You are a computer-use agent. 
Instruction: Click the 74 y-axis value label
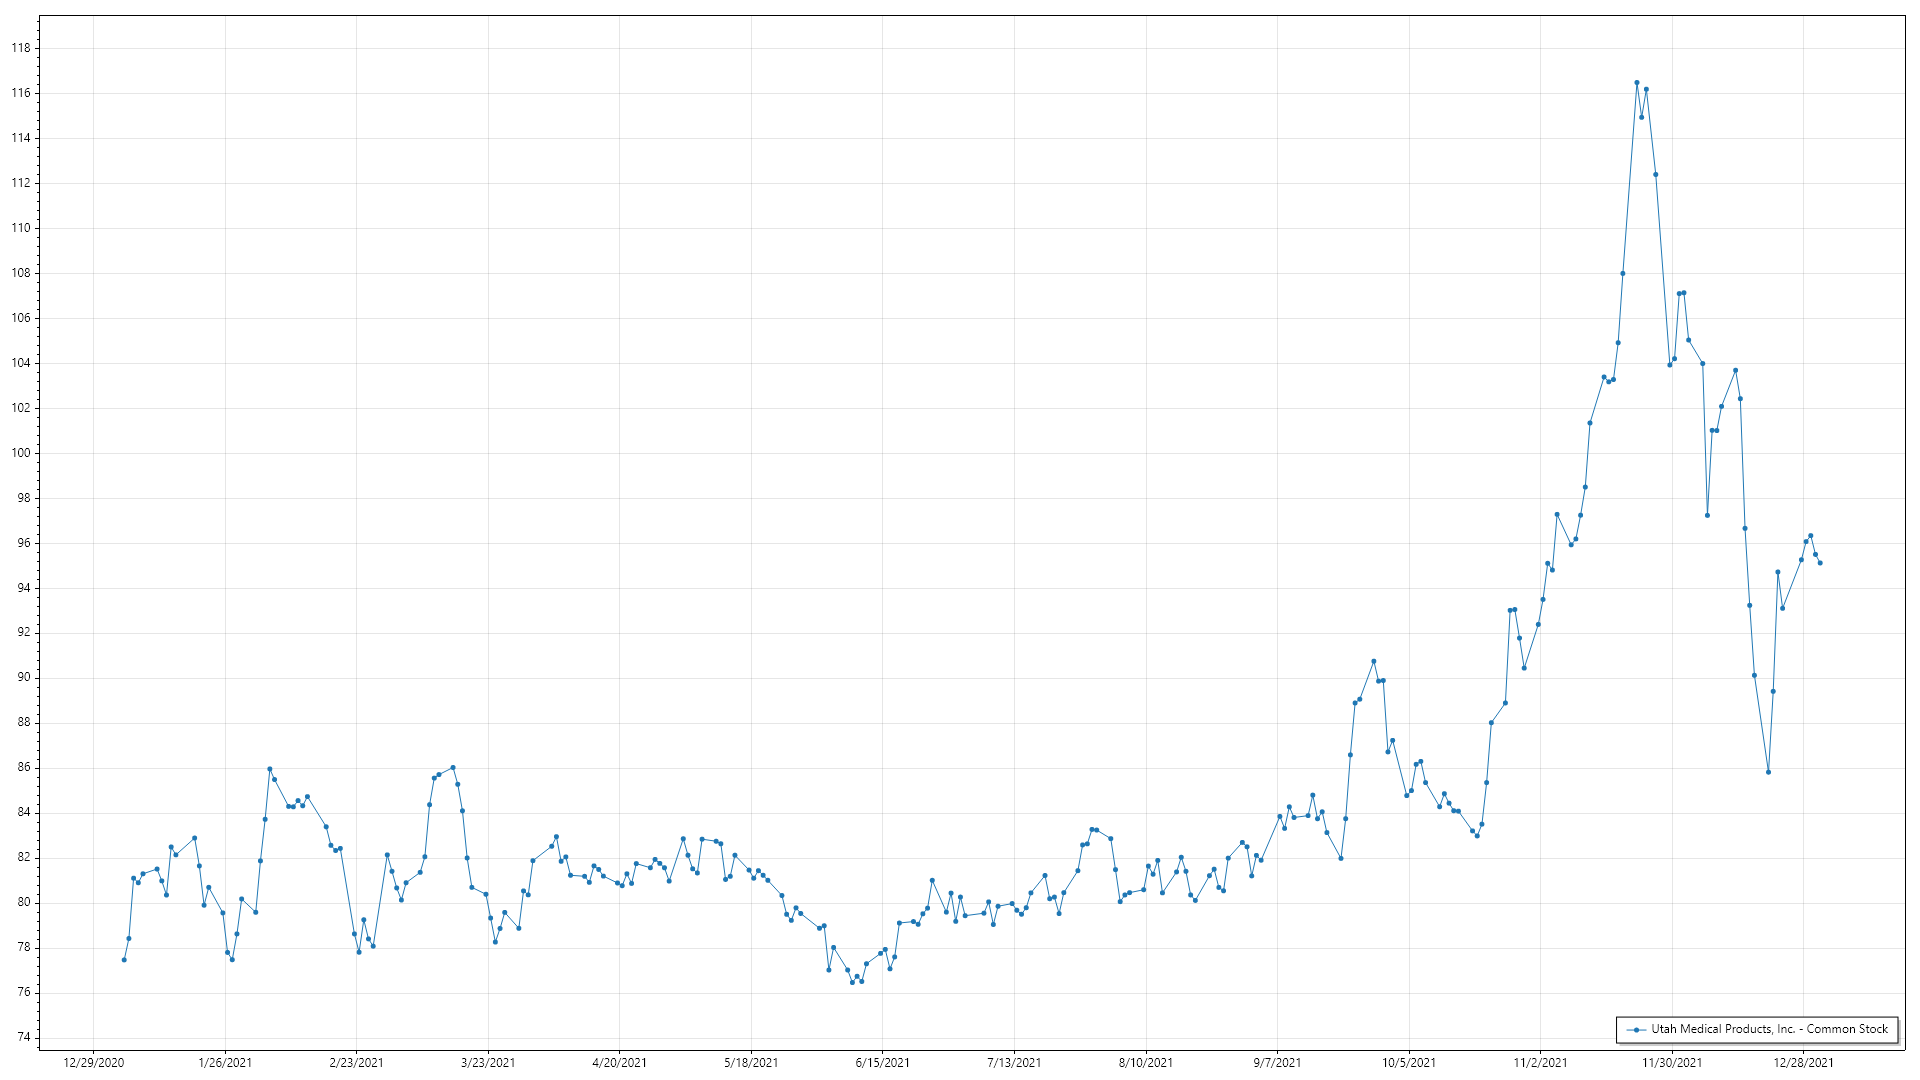[23, 1037]
